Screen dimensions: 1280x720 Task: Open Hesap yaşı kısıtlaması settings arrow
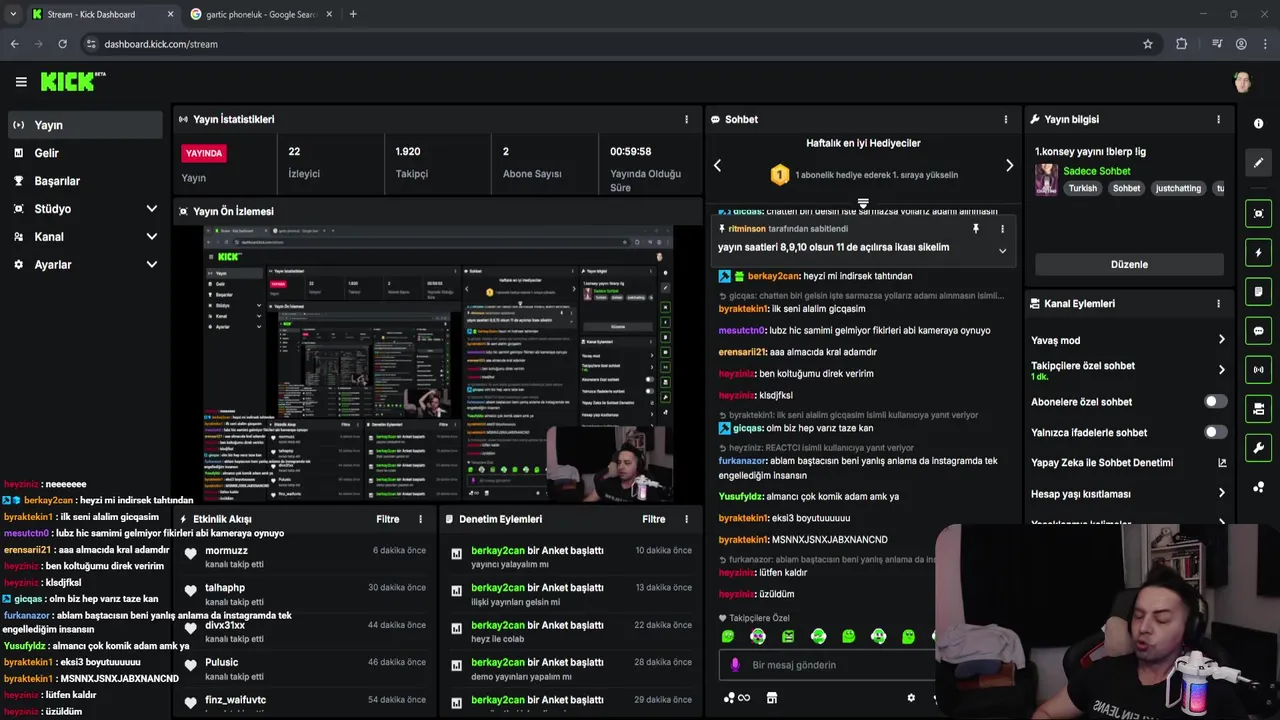click(x=1221, y=493)
